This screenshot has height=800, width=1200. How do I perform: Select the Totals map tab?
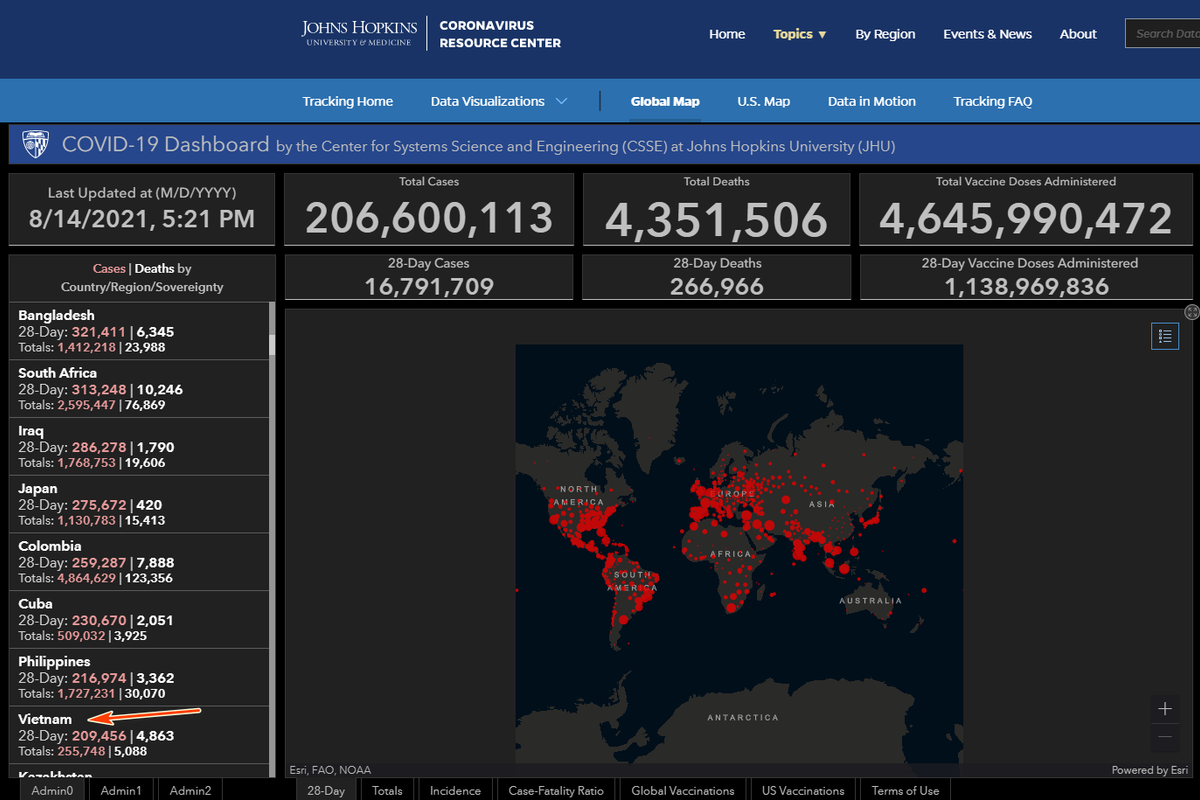[387, 790]
